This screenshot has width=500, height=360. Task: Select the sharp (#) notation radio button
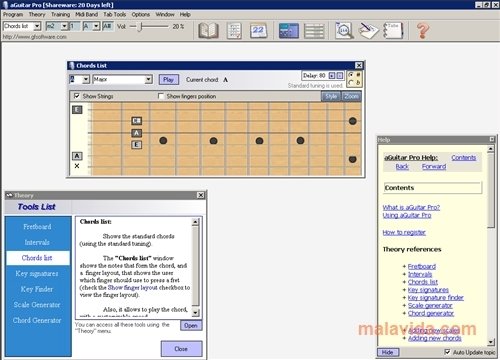point(351,75)
